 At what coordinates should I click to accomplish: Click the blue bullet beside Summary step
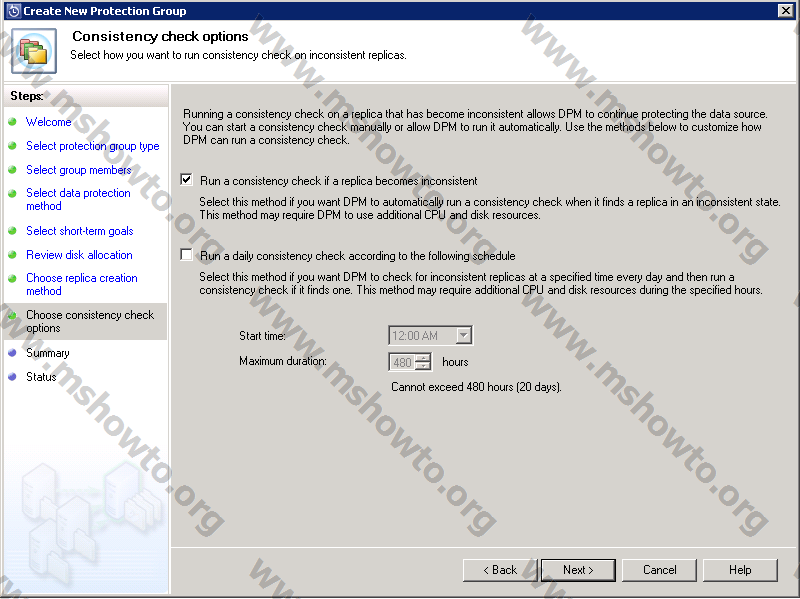[13, 353]
